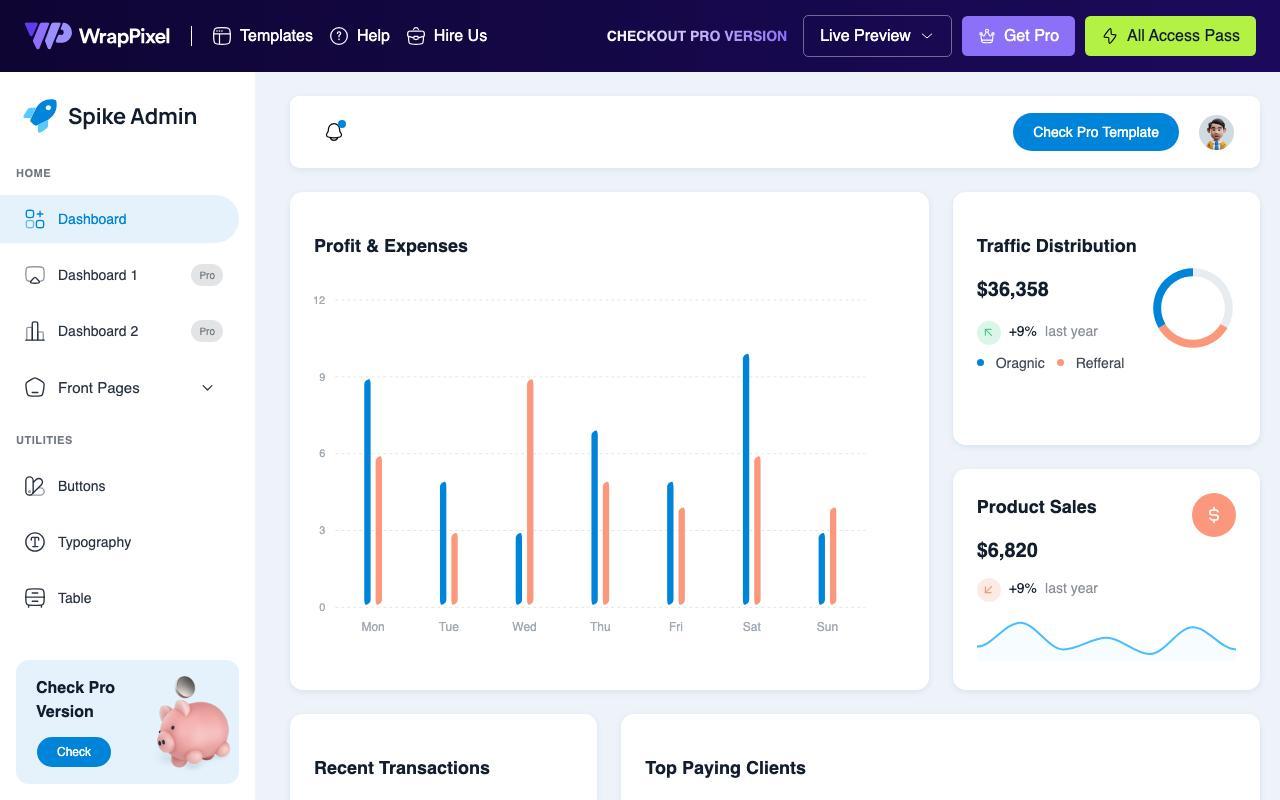Screen dimensions: 1280x800
Task: Click the All Access Pass button
Action: [1170, 36]
